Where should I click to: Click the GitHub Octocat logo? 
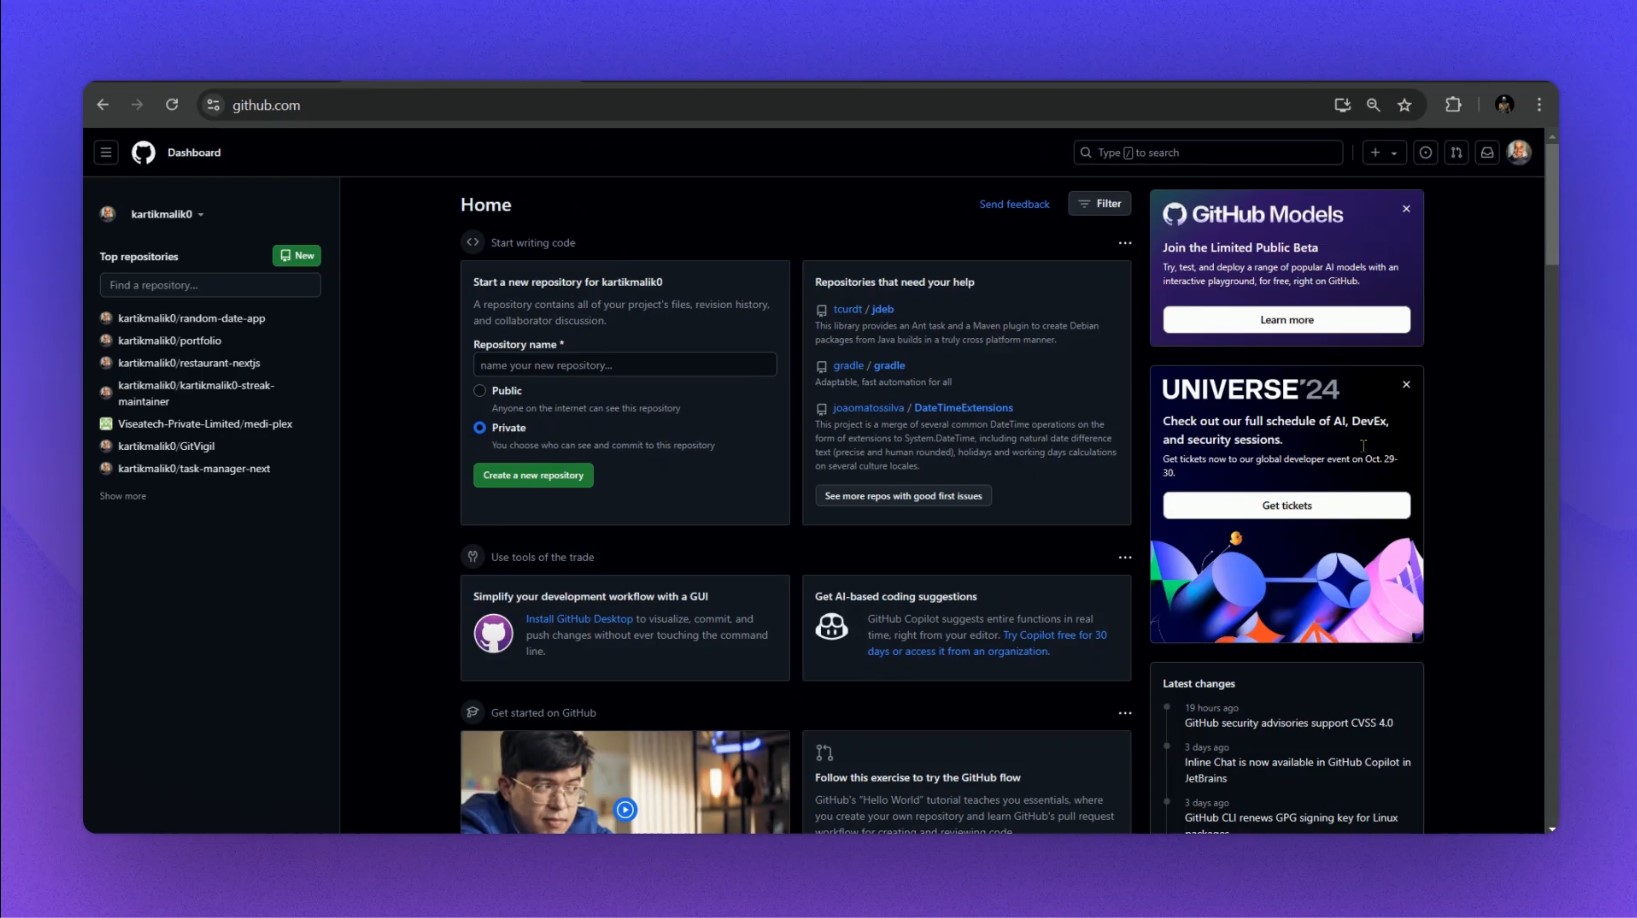(144, 153)
